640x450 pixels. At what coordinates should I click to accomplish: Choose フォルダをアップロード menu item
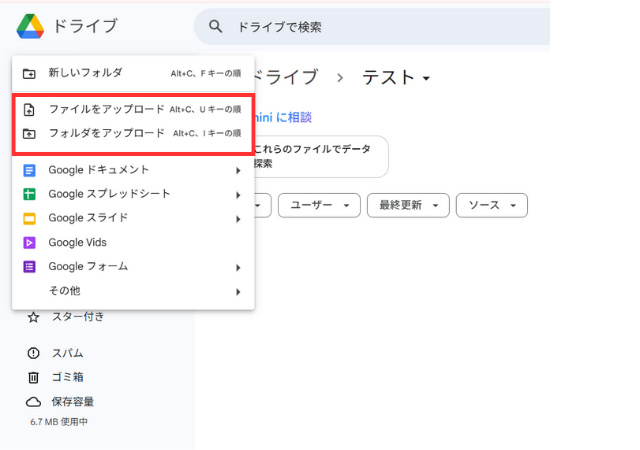coord(106,133)
